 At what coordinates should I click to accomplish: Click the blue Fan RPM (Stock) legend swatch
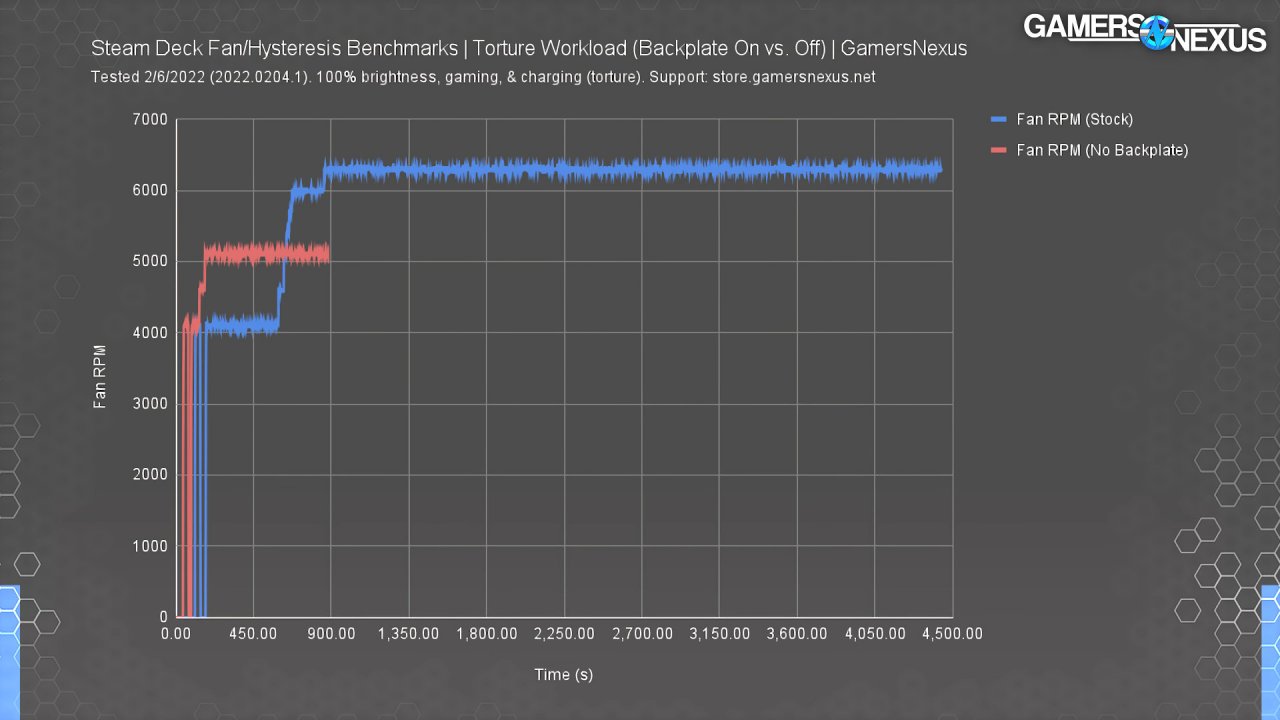tap(999, 119)
